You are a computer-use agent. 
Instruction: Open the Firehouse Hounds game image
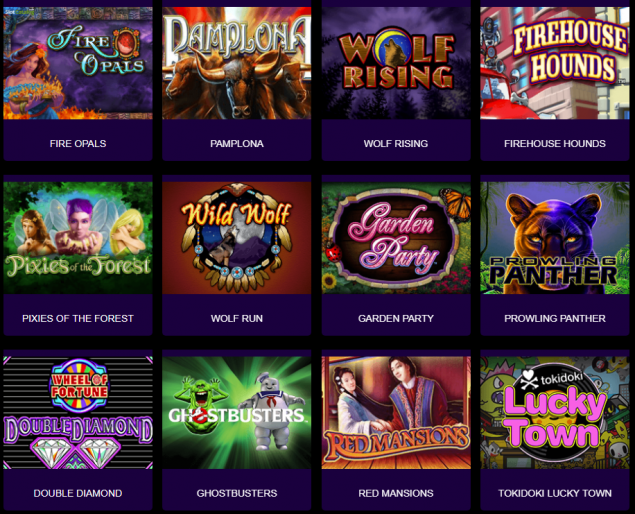[555, 63]
